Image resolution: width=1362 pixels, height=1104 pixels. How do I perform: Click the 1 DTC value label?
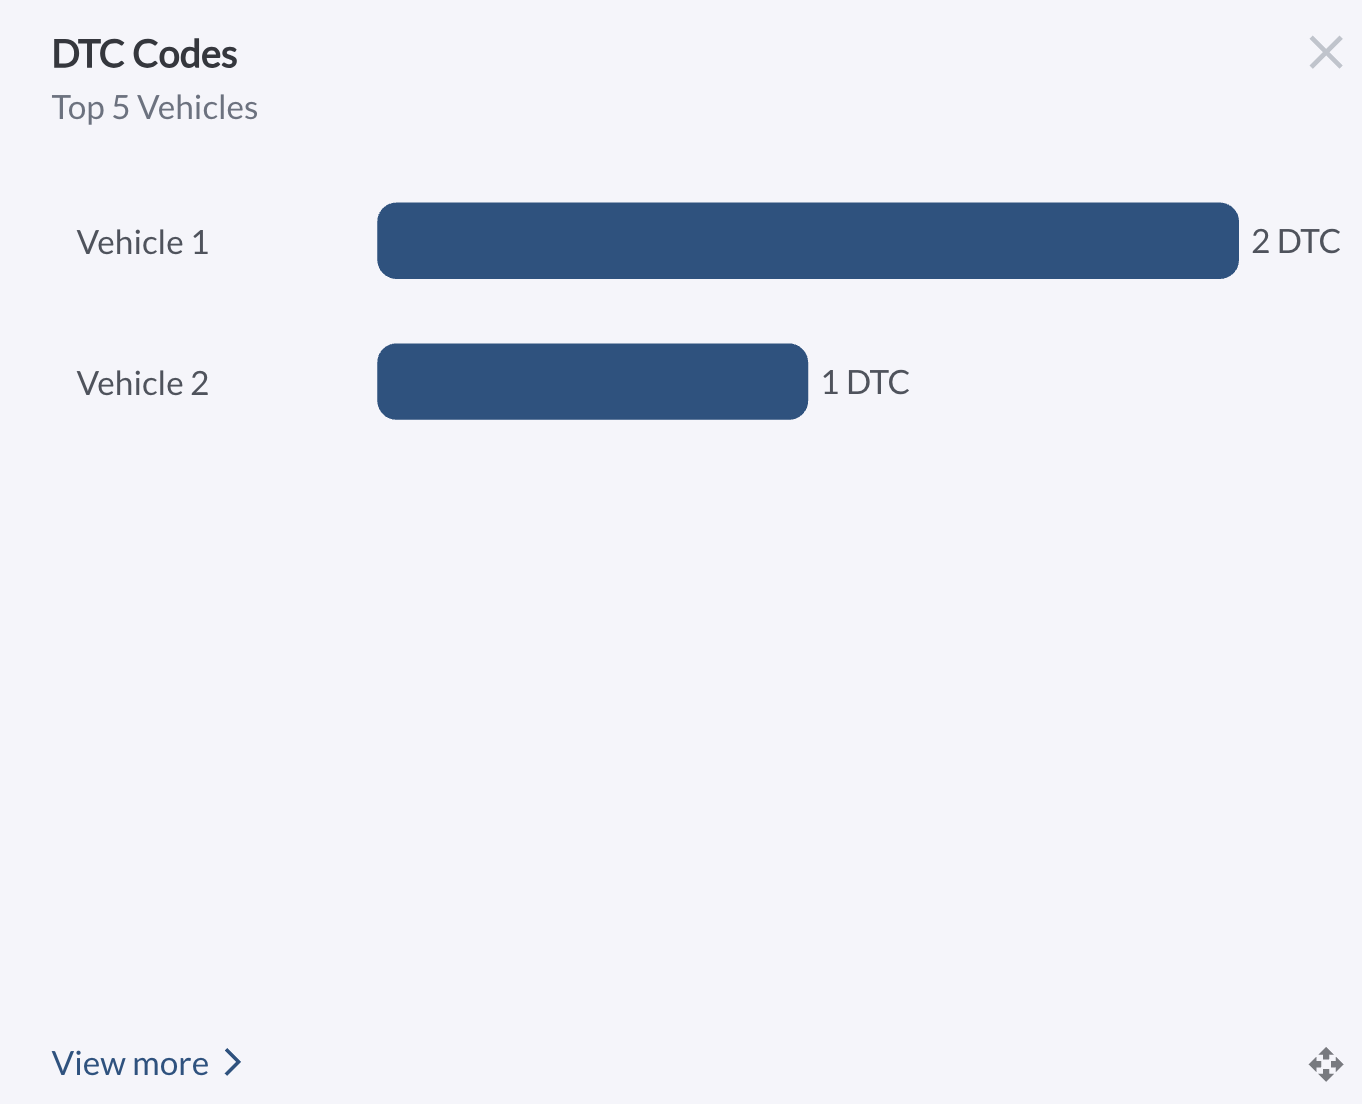(x=865, y=383)
